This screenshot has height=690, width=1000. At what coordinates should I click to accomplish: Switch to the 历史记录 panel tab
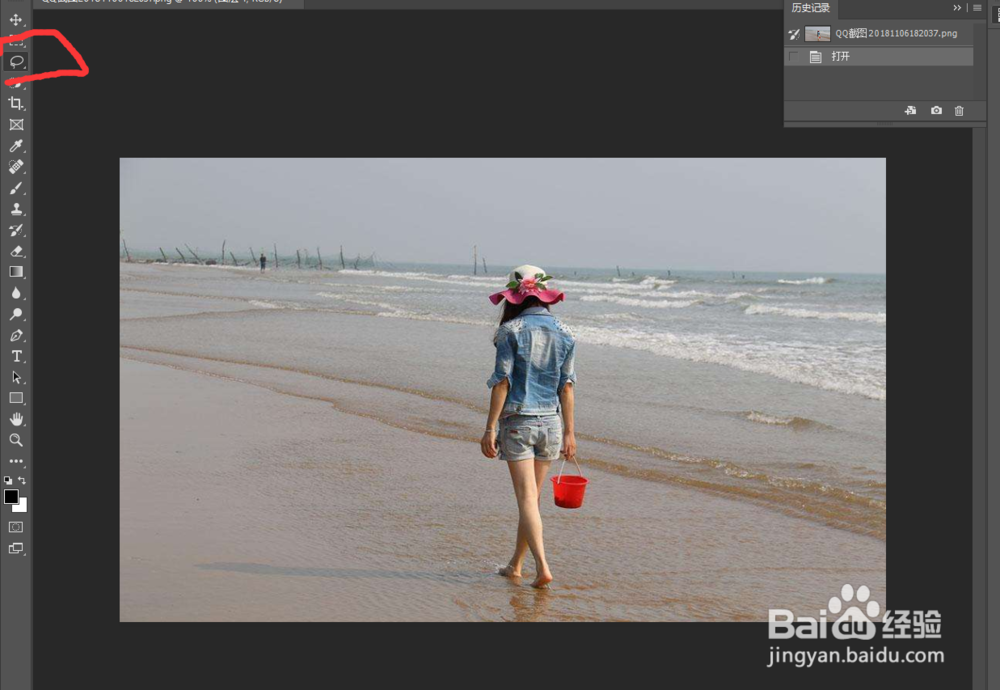click(810, 8)
